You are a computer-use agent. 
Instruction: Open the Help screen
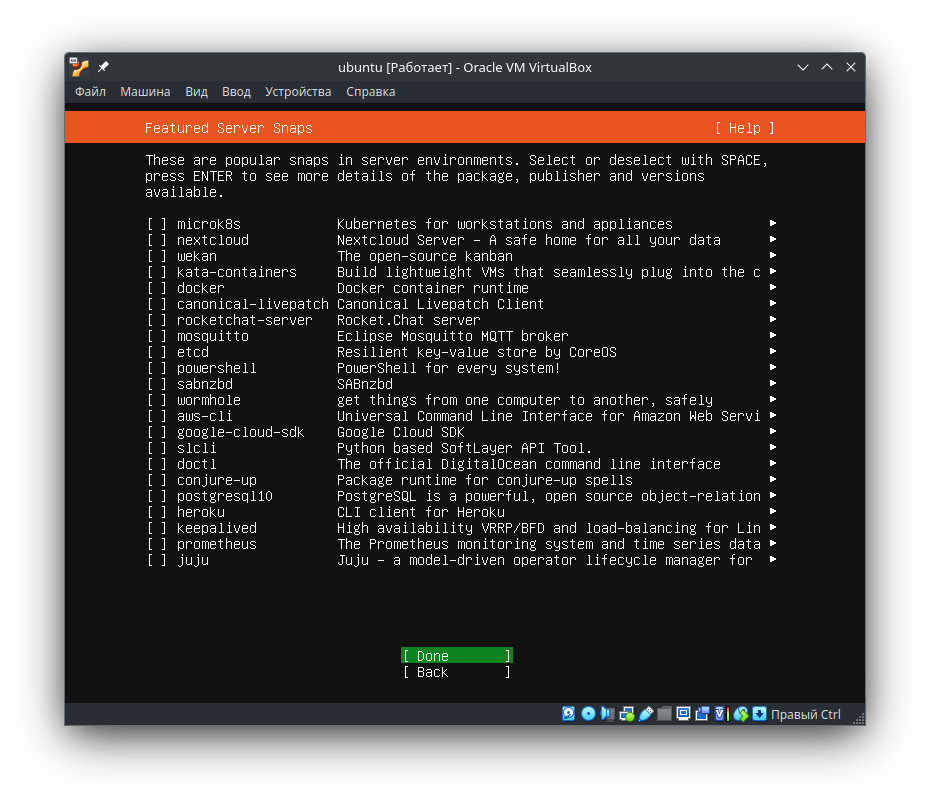745,128
